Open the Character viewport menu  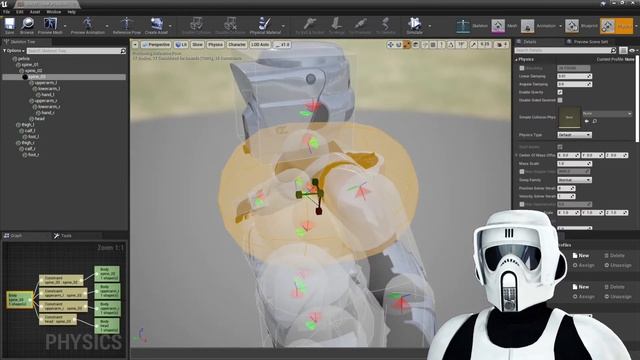(237, 44)
